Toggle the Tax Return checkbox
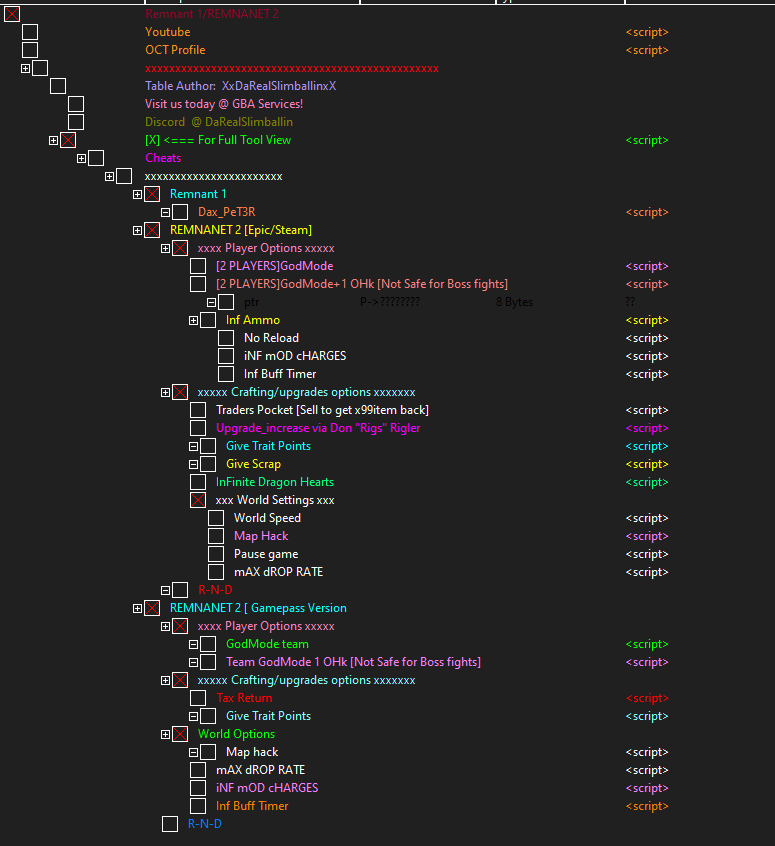The image size is (775, 846). (x=198, y=698)
